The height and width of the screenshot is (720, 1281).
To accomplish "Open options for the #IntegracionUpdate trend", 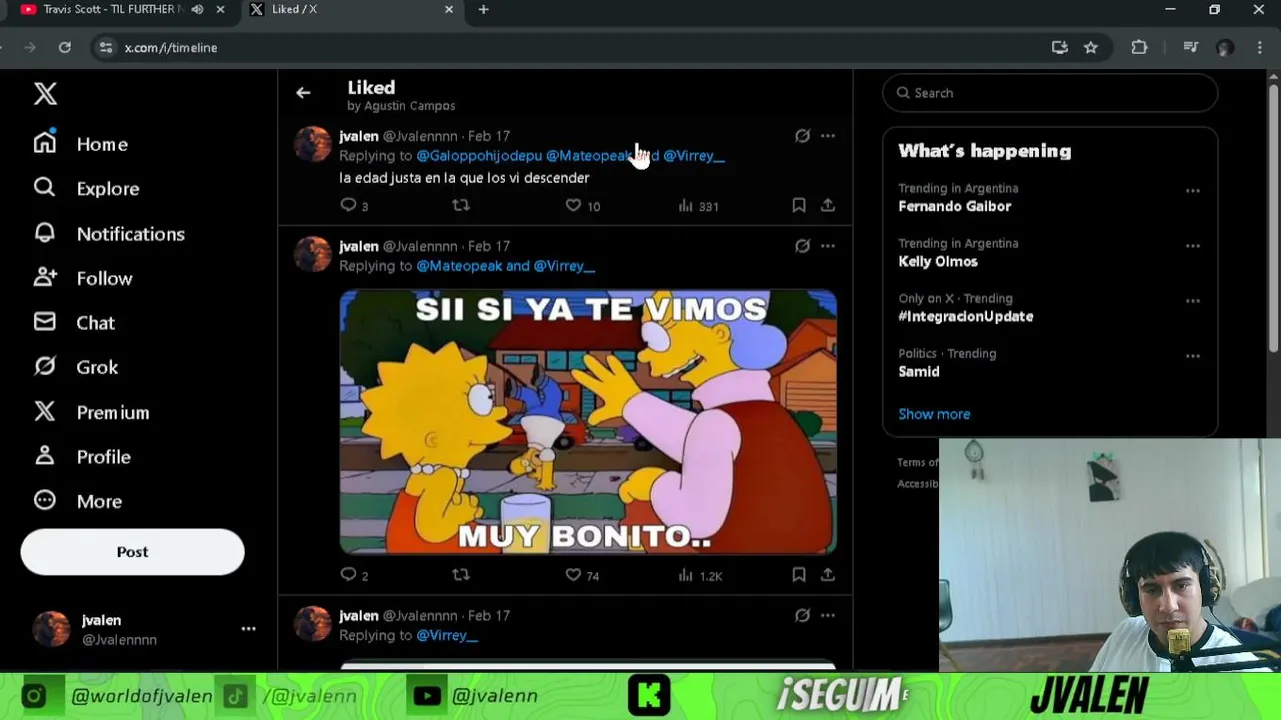I will [1193, 301].
